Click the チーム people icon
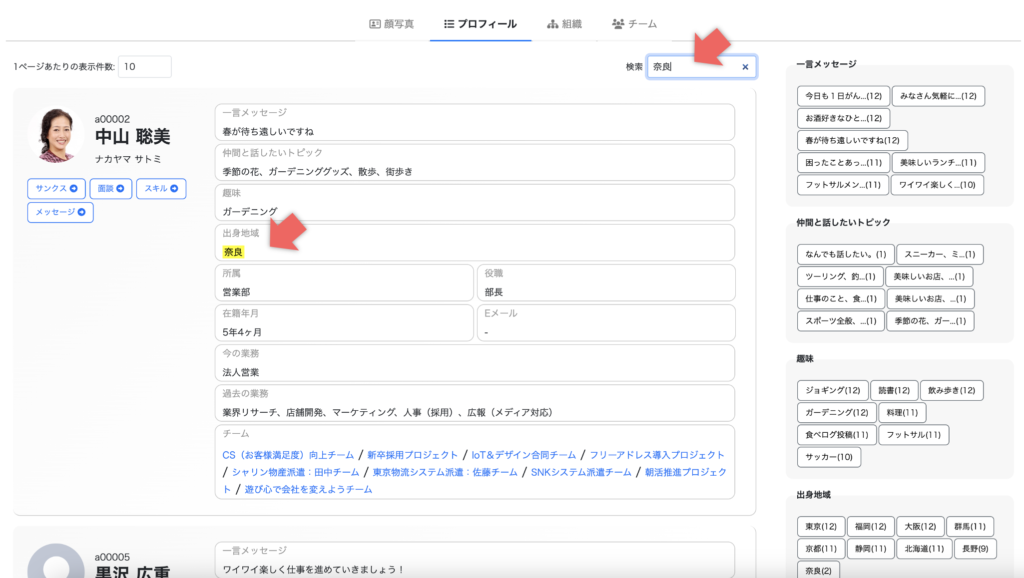The image size is (1024, 578). click(x=618, y=23)
